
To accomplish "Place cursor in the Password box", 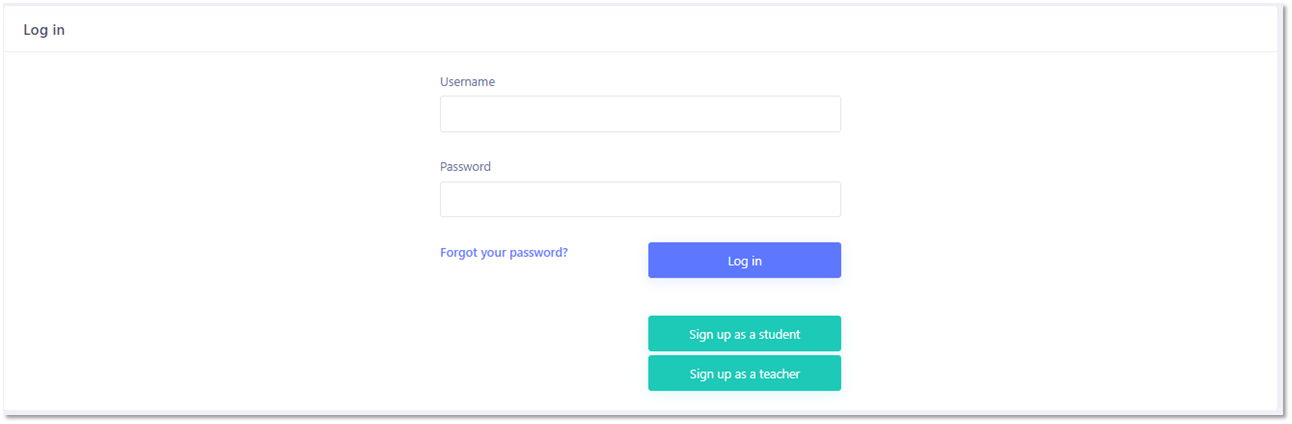I will [640, 199].
